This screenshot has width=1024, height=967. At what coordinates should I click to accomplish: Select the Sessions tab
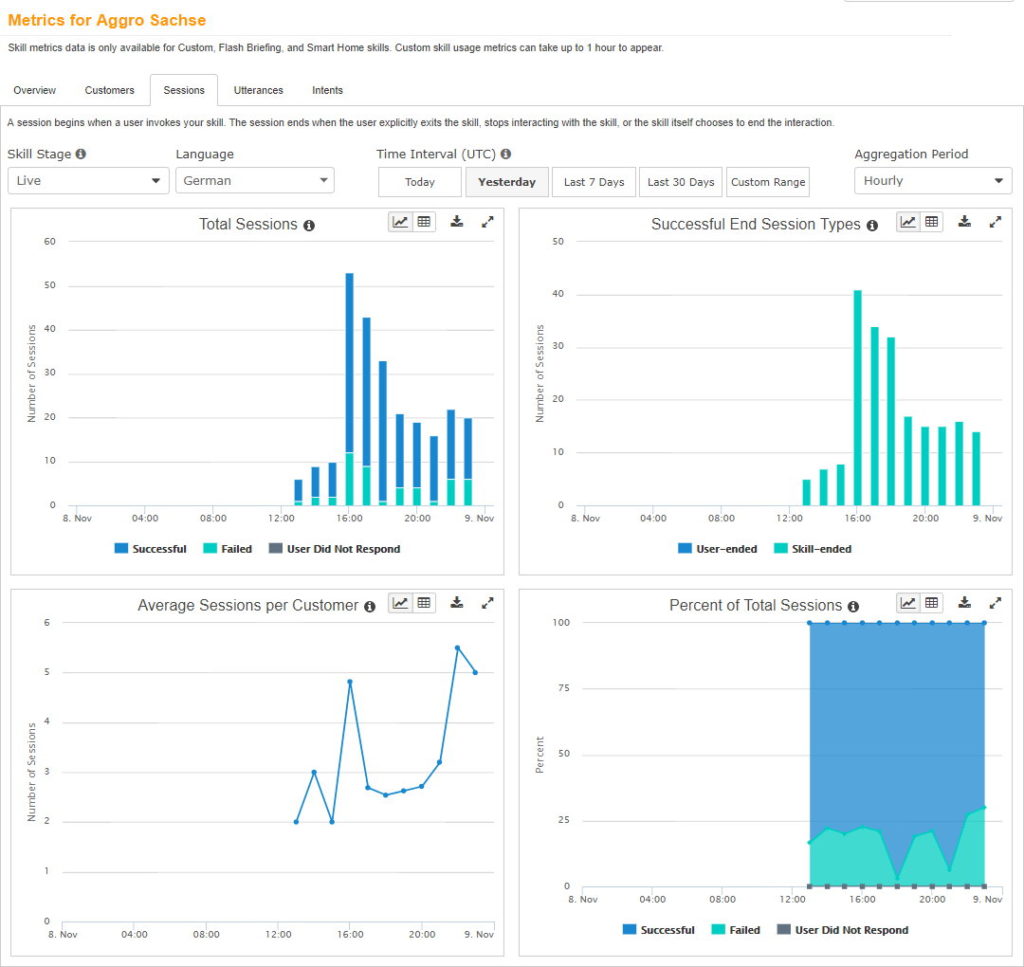point(184,90)
